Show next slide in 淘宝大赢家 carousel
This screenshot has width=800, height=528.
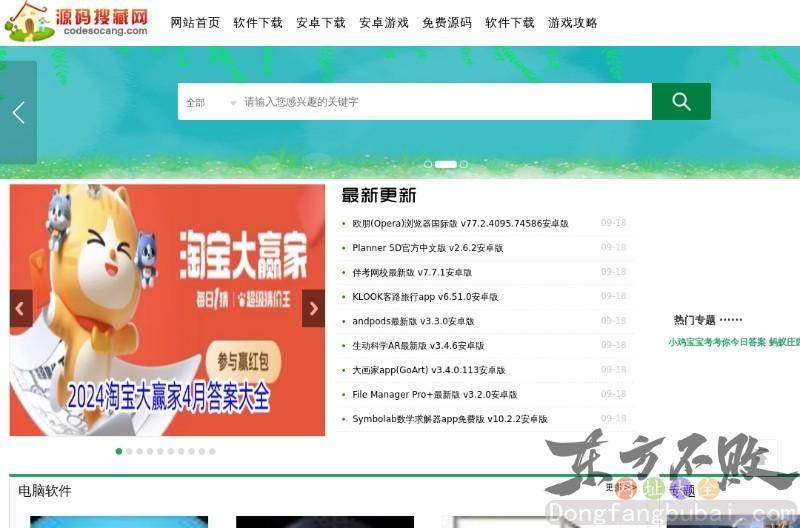(313, 309)
